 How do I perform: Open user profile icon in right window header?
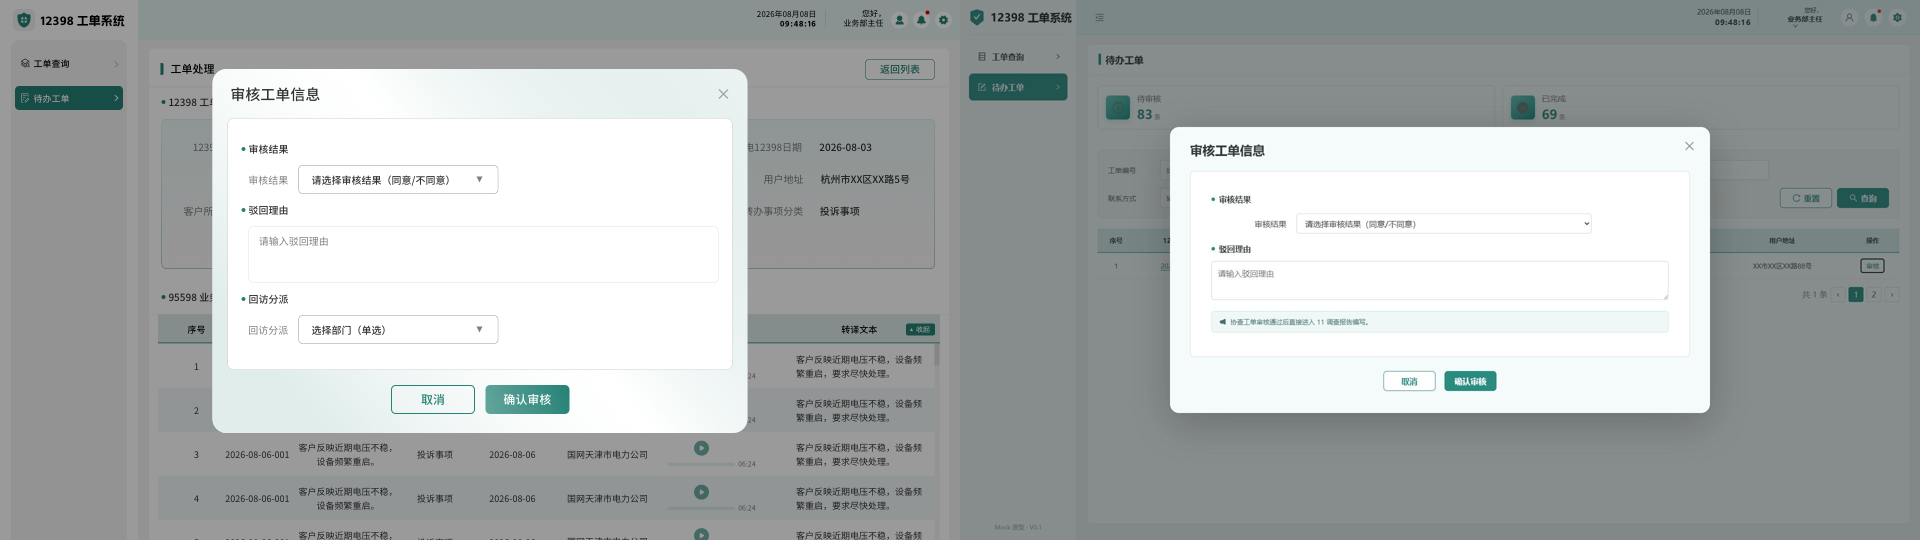coord(1849,17)
